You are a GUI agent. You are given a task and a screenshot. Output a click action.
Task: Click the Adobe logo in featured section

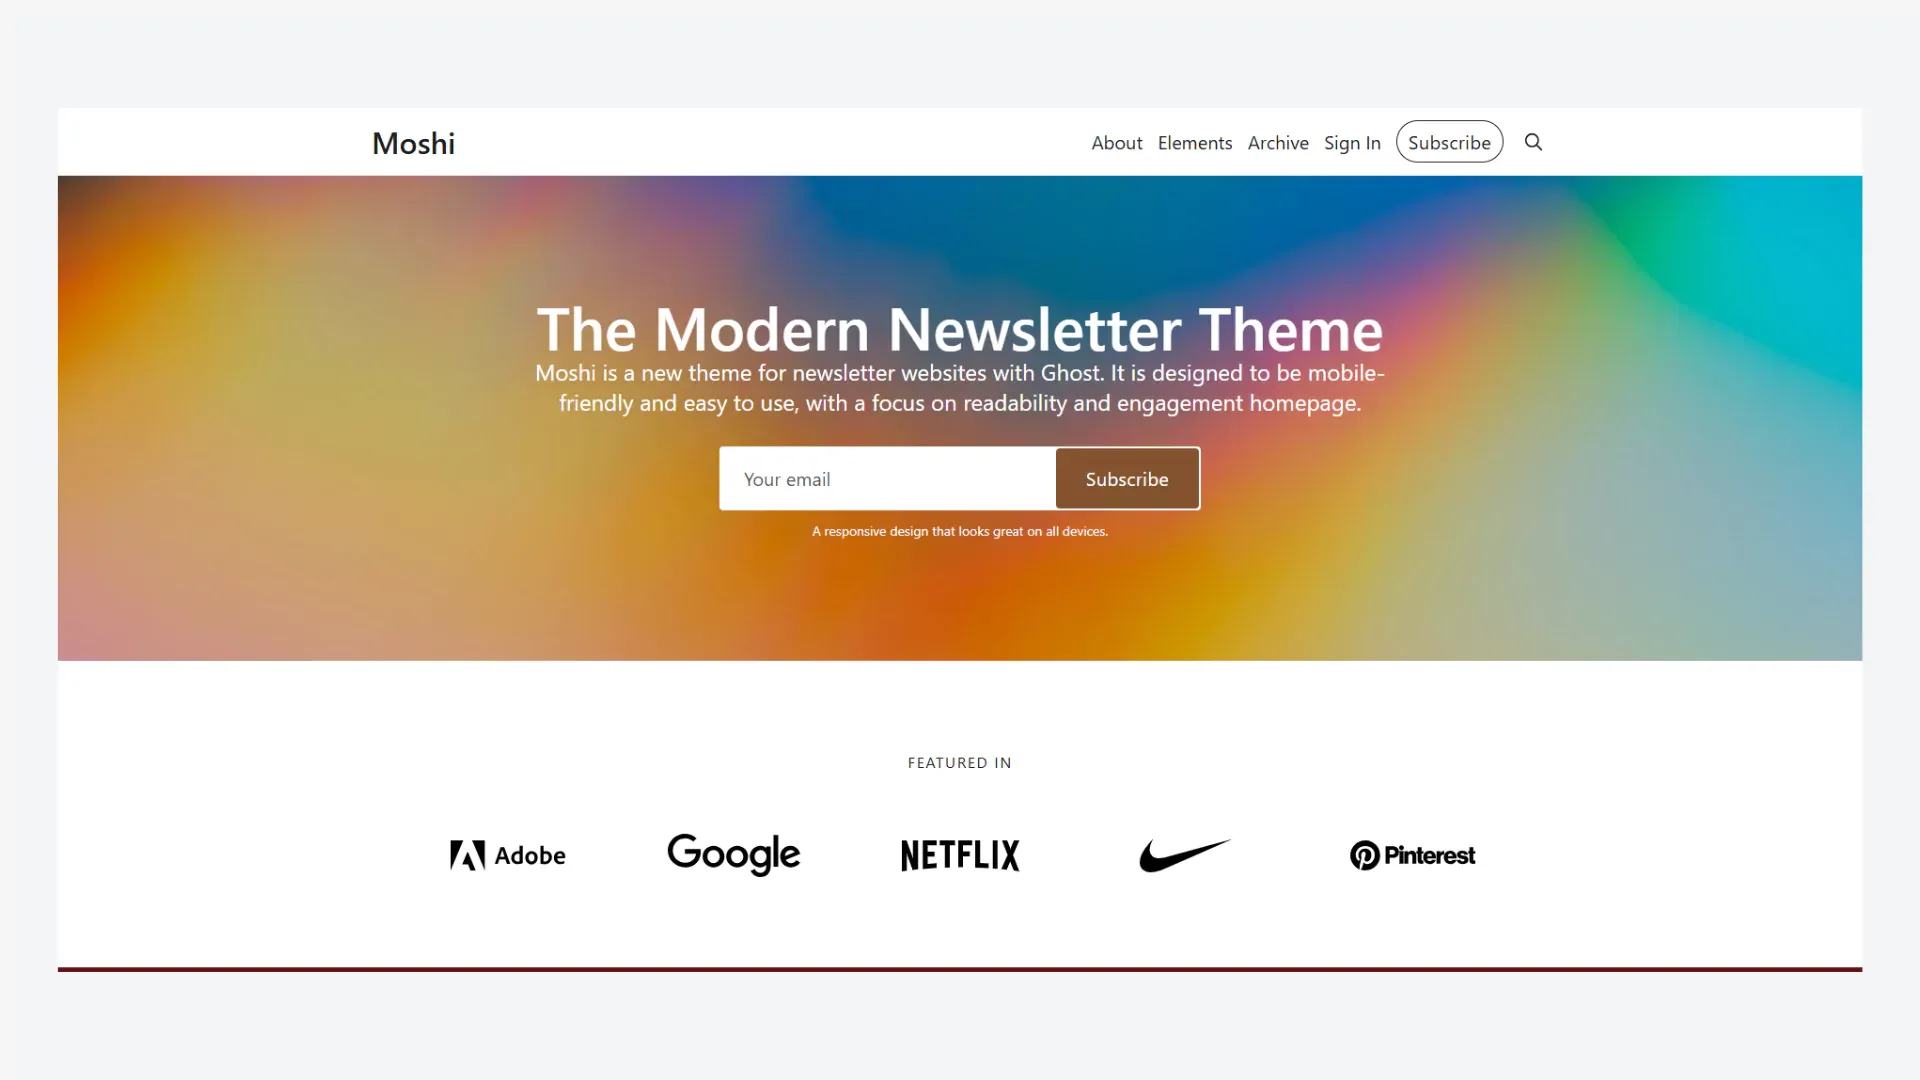tap(508, 855)
